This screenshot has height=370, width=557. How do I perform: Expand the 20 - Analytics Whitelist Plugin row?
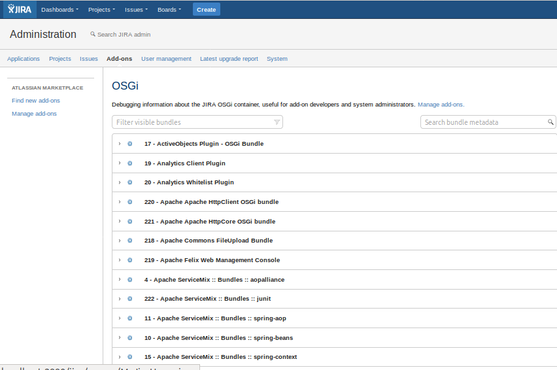click(120, 182)
